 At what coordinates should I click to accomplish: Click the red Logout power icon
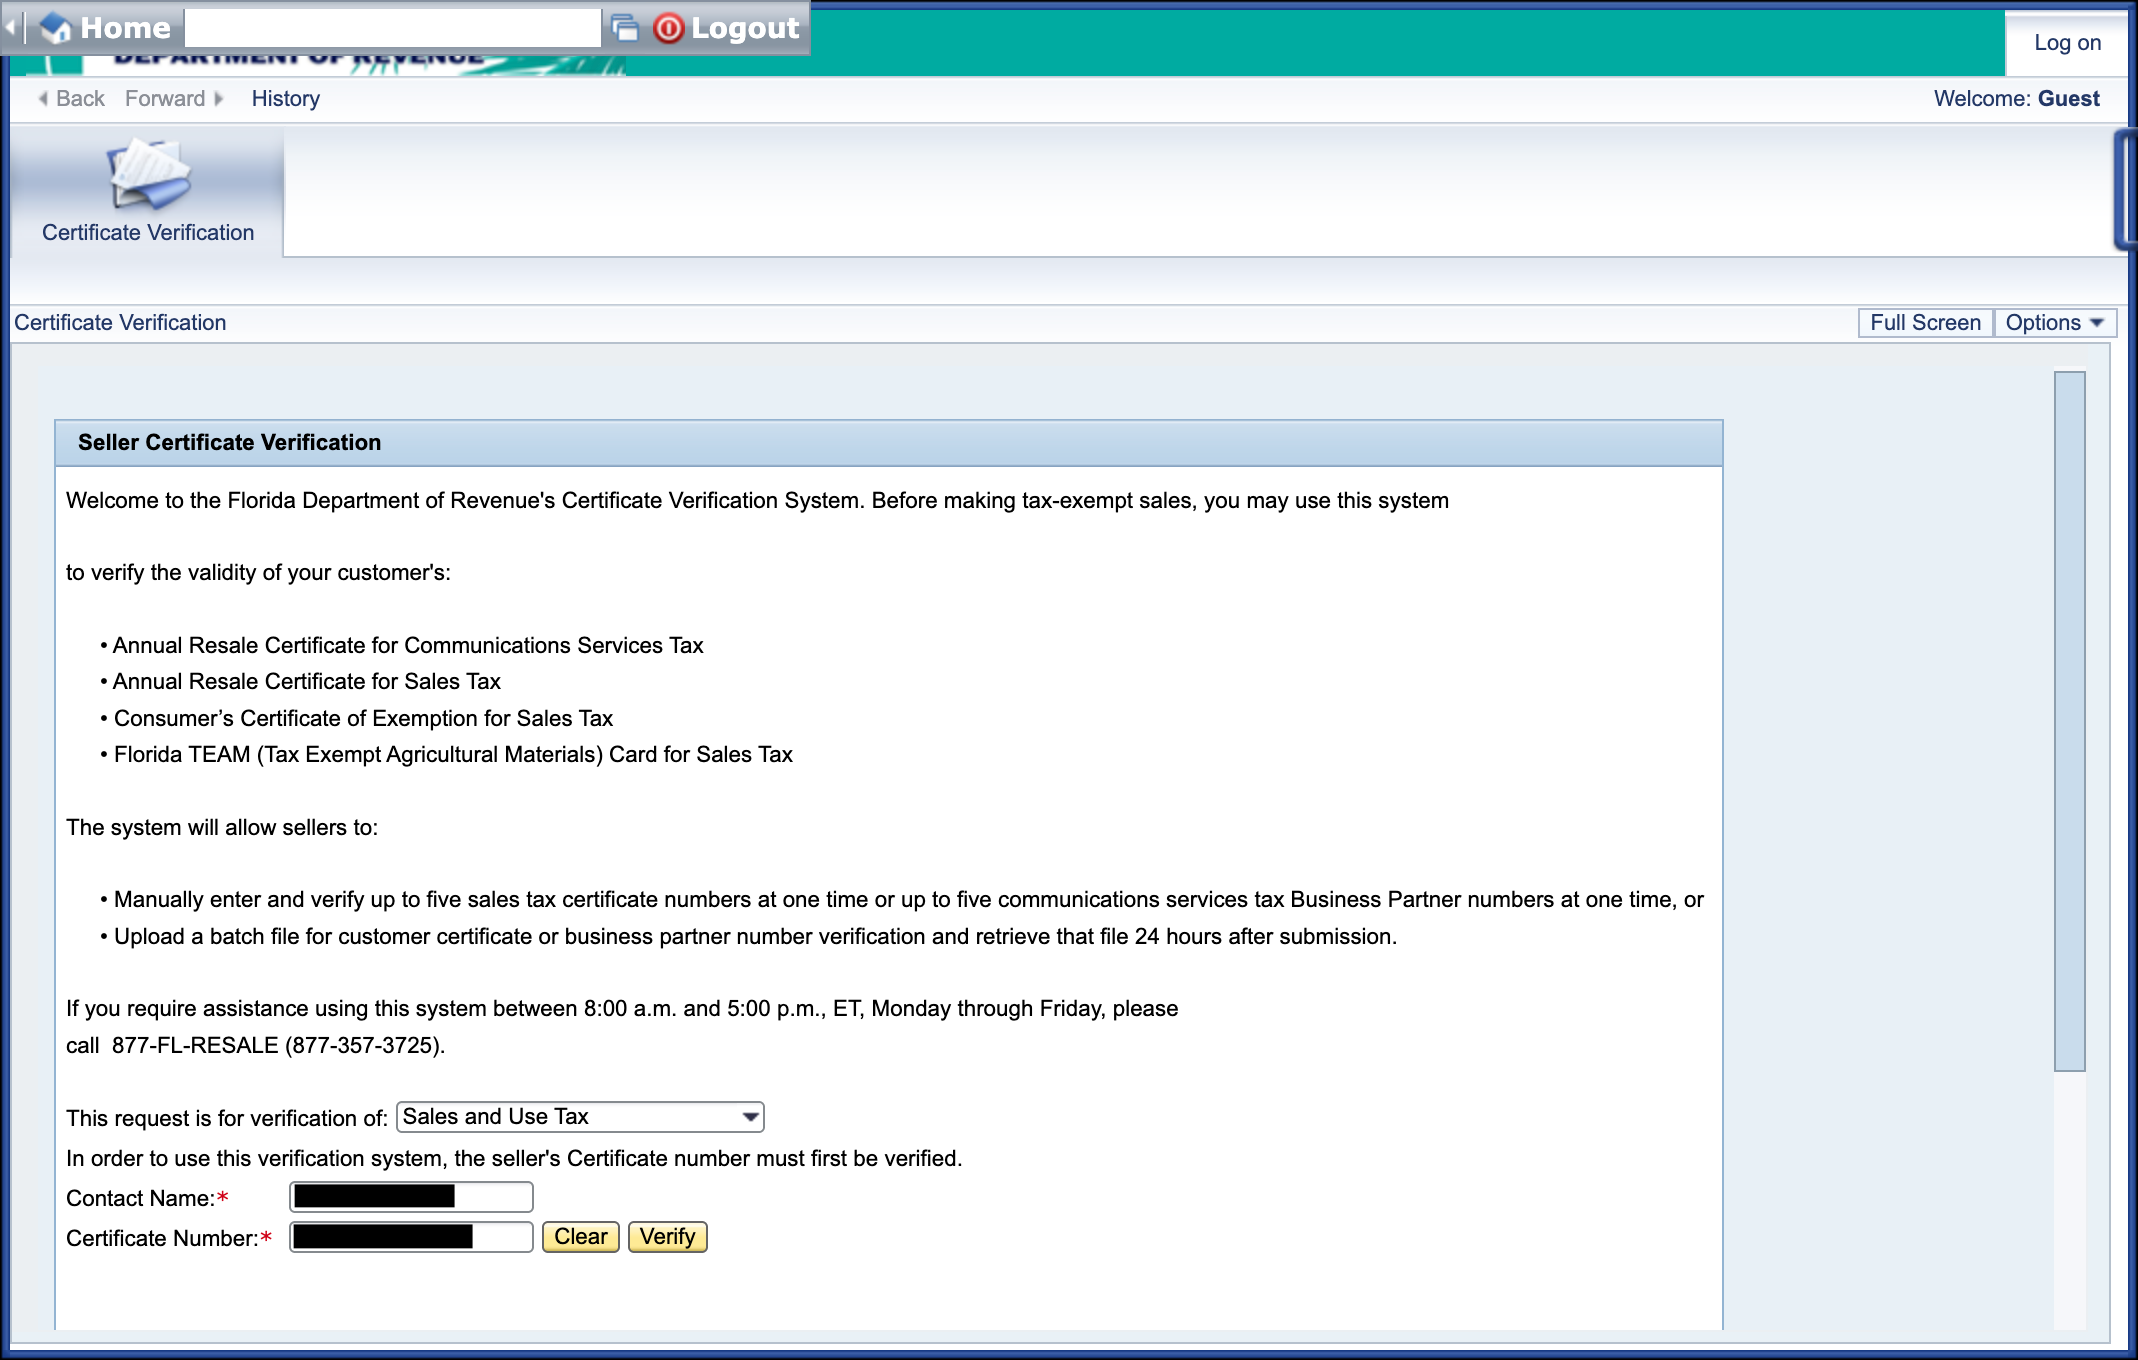coord(669,28)
